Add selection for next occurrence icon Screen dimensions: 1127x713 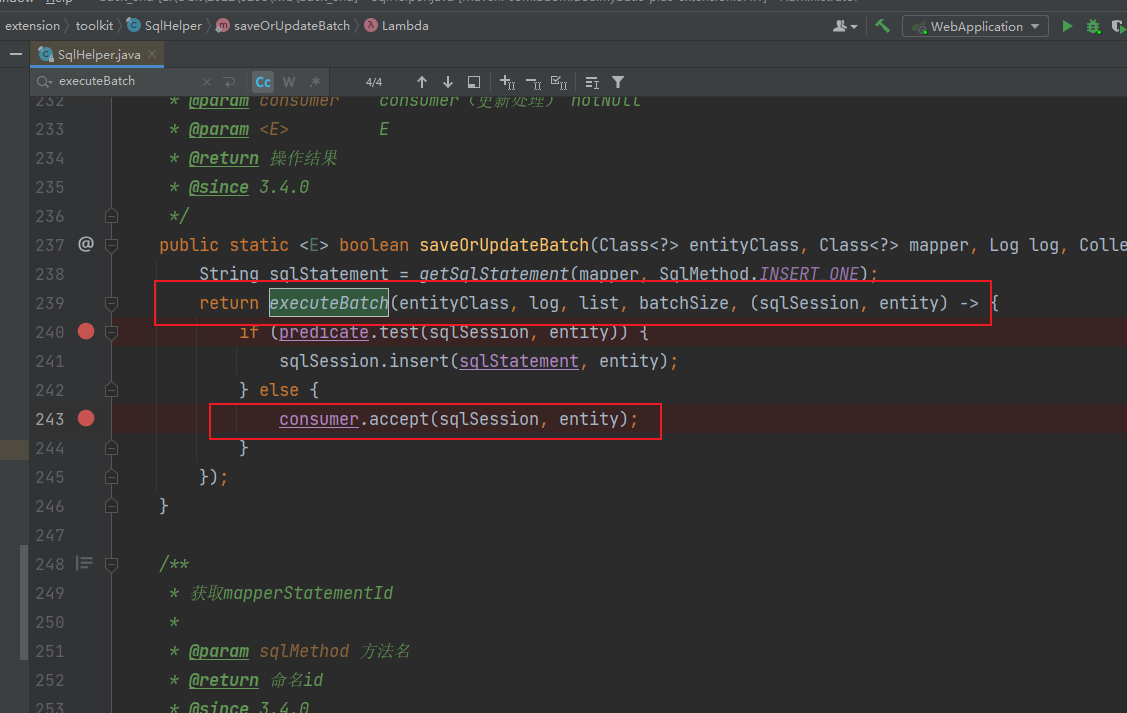point(507,82)
